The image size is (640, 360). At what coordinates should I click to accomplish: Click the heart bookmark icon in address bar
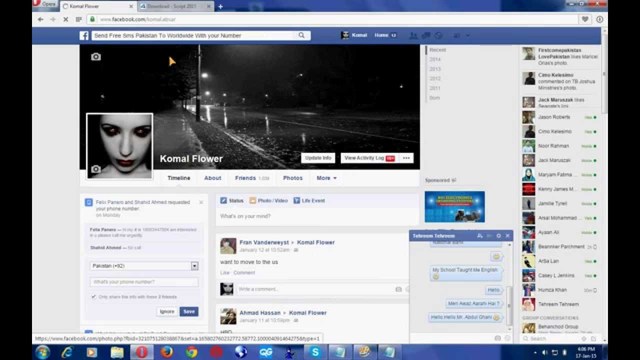tap(585, 19)
